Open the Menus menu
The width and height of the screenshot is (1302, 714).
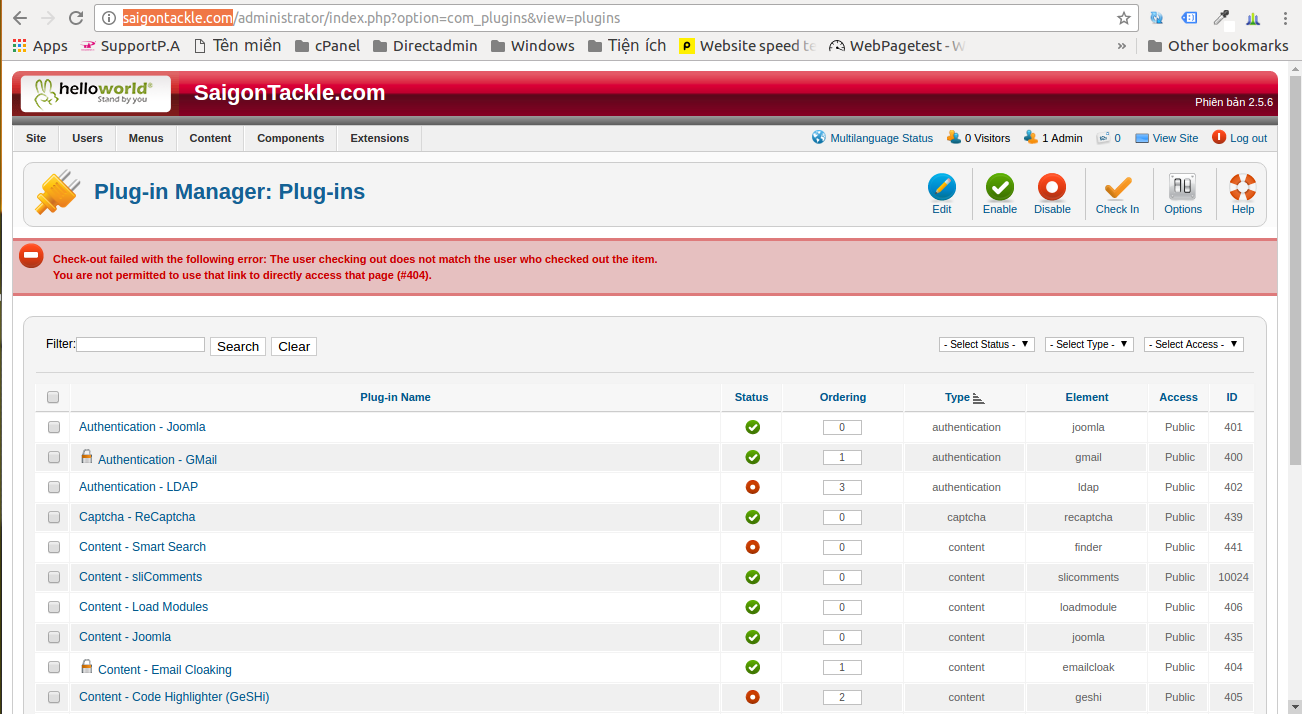[146, 138]
